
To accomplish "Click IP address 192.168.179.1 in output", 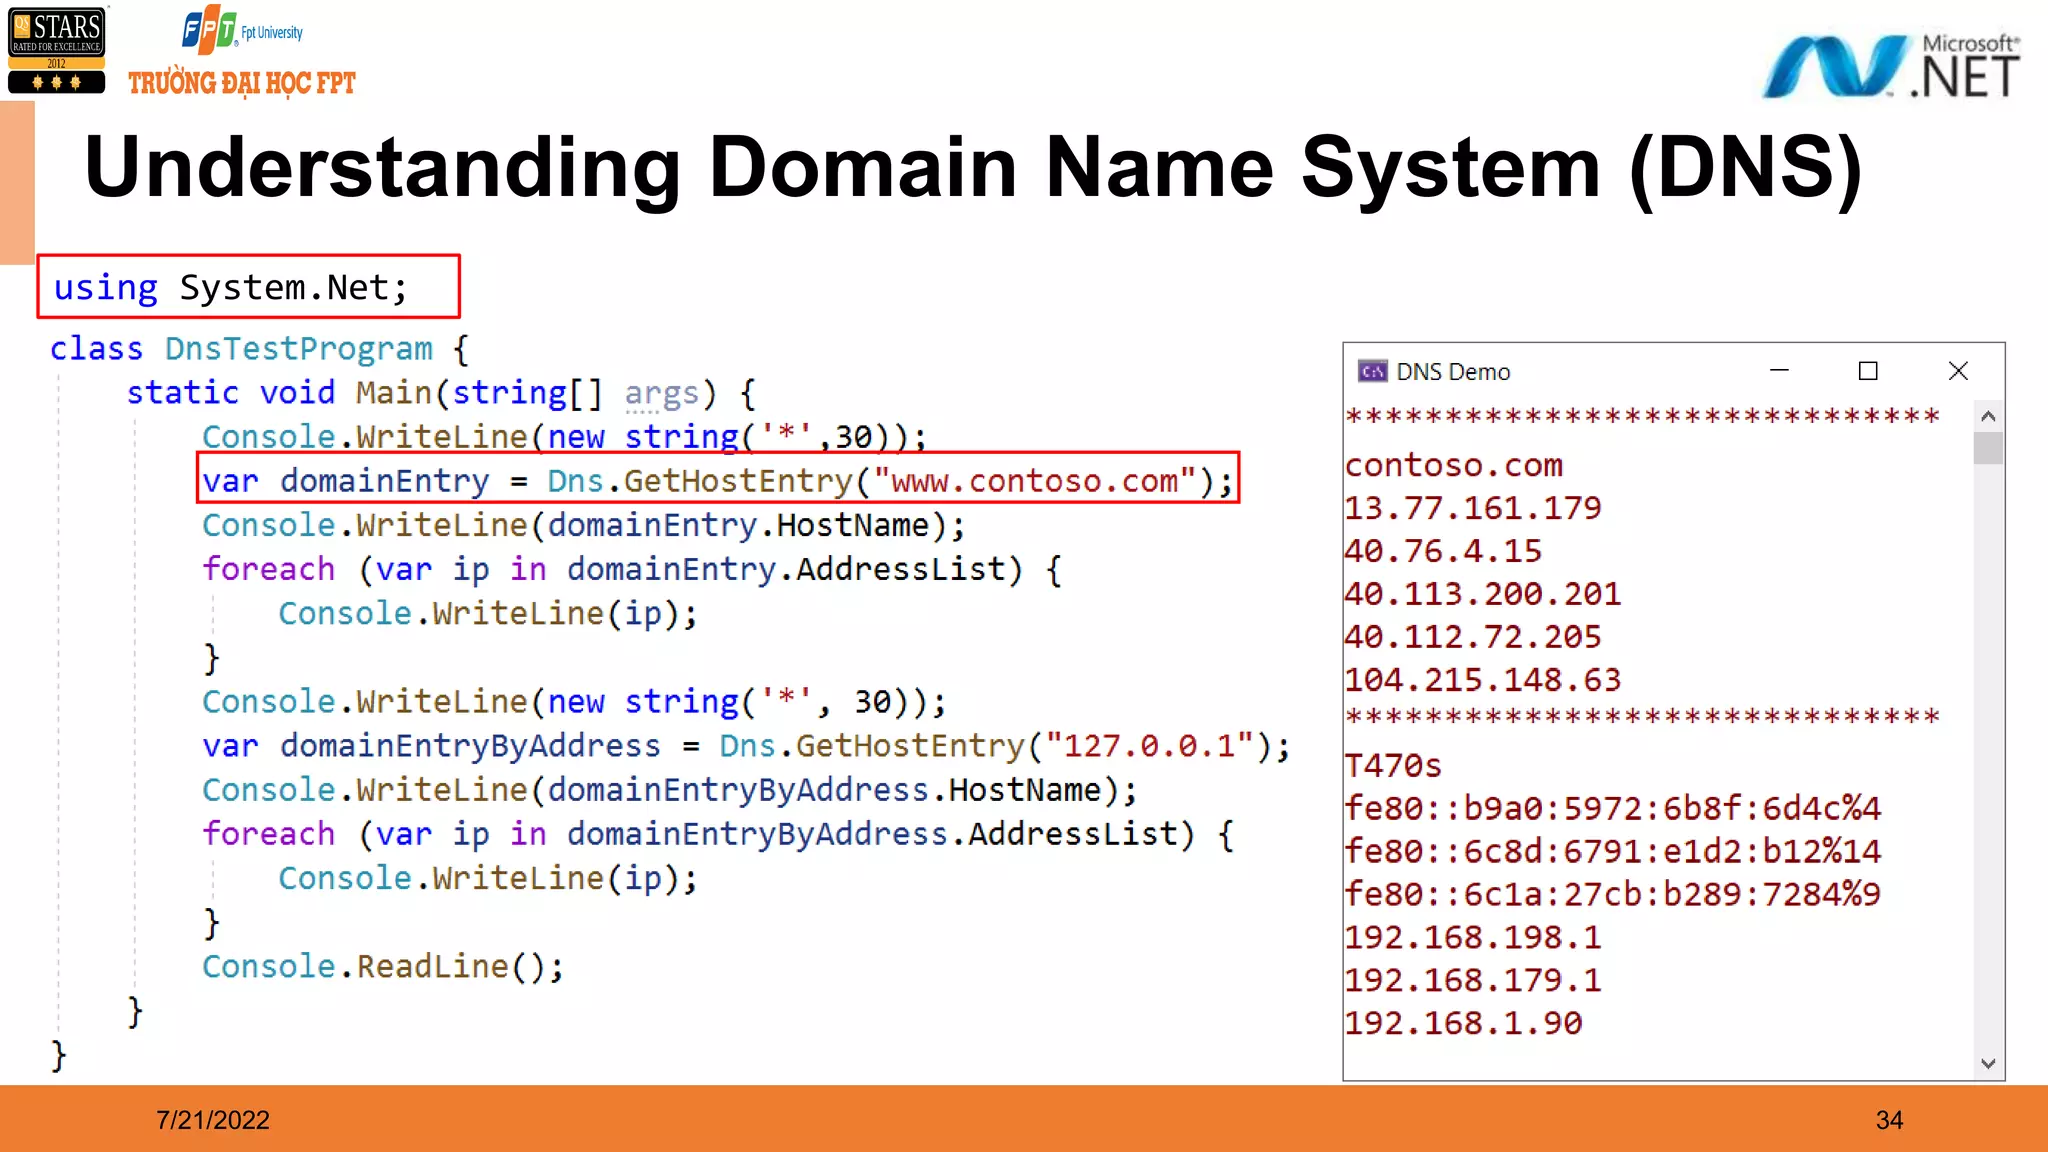I will tap(1472, 980).
